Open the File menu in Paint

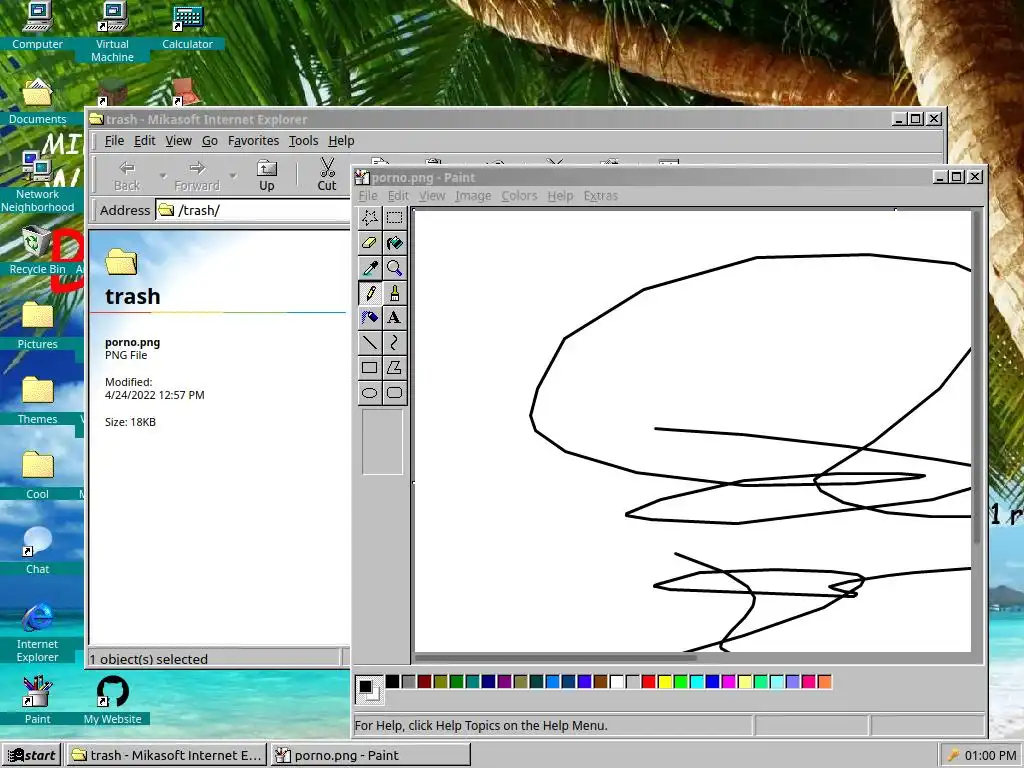368,196
